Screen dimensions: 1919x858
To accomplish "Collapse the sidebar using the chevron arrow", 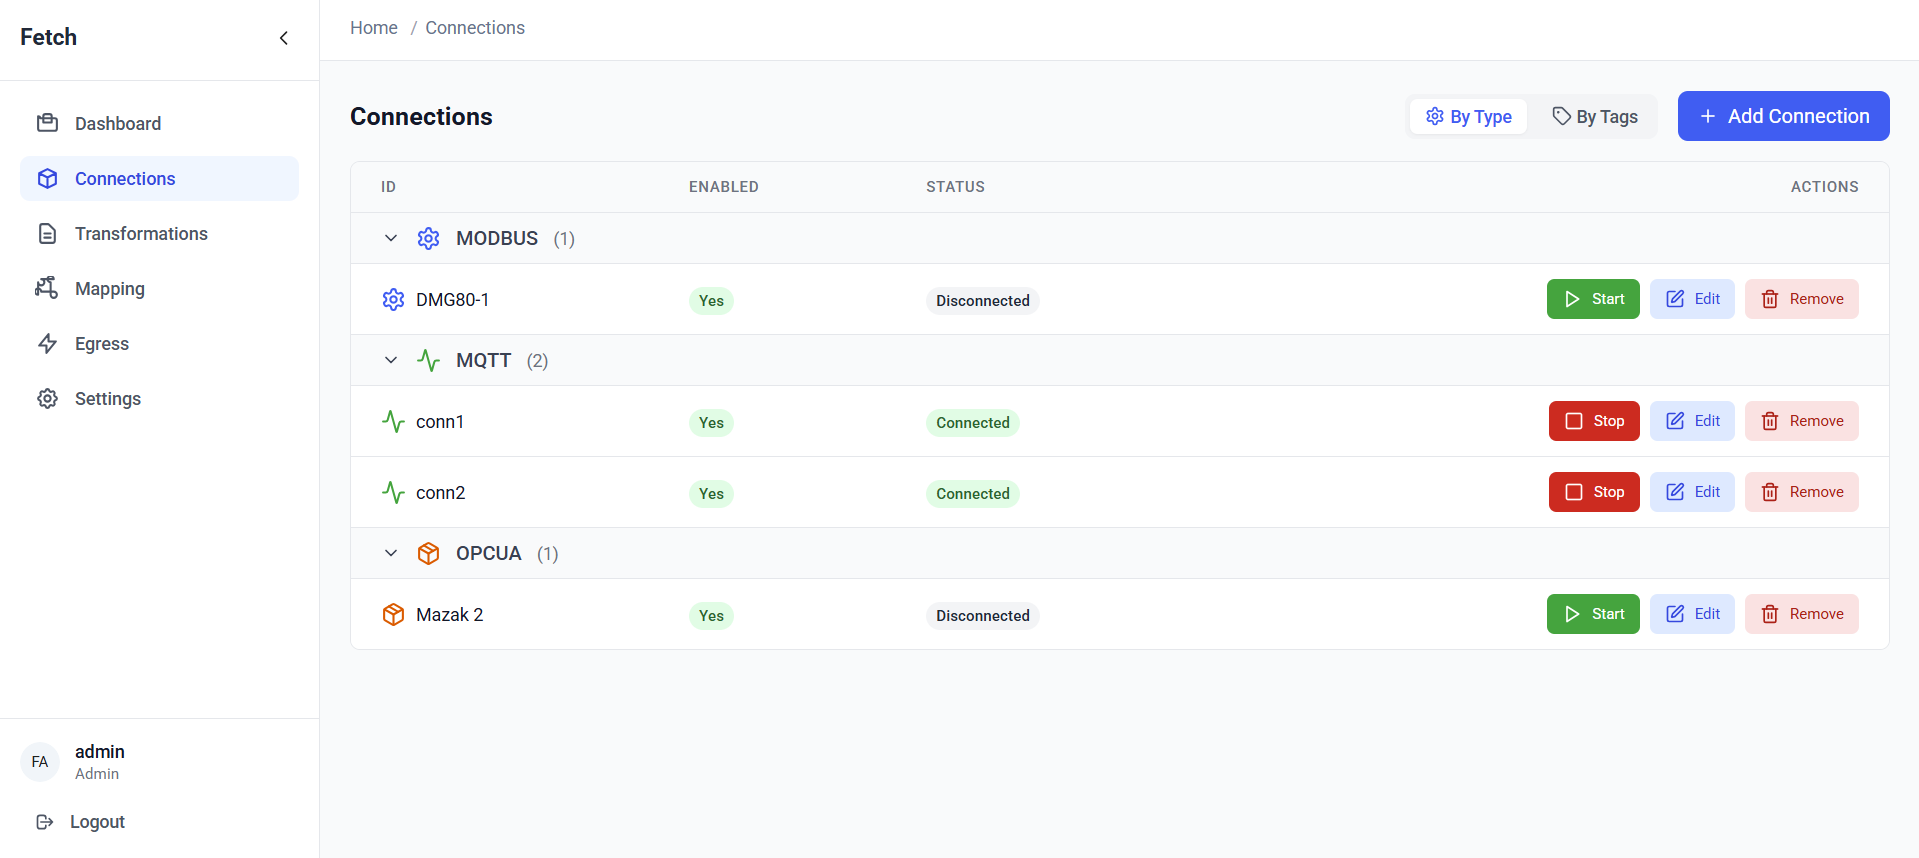I will point(284,38).
